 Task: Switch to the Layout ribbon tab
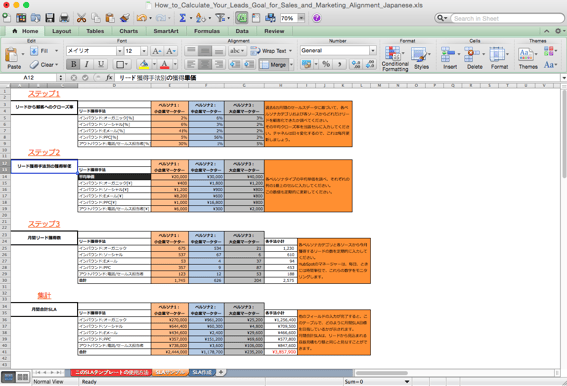61,31
